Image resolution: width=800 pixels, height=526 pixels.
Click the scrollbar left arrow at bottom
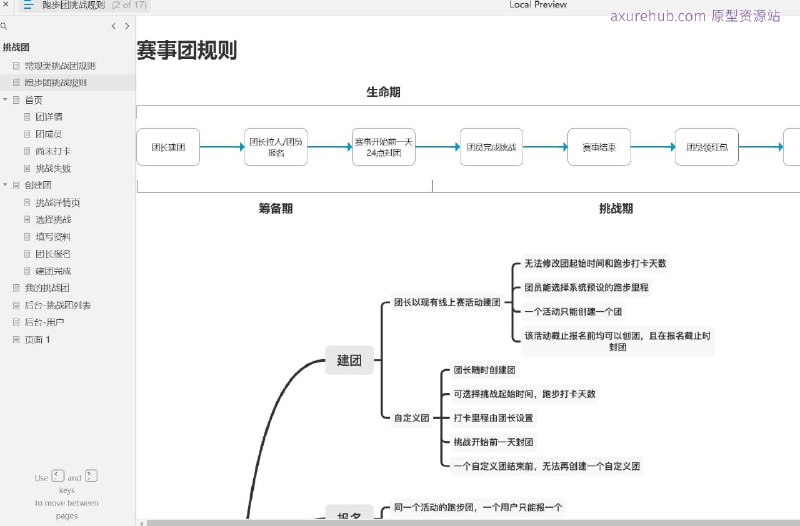(142, 523)
